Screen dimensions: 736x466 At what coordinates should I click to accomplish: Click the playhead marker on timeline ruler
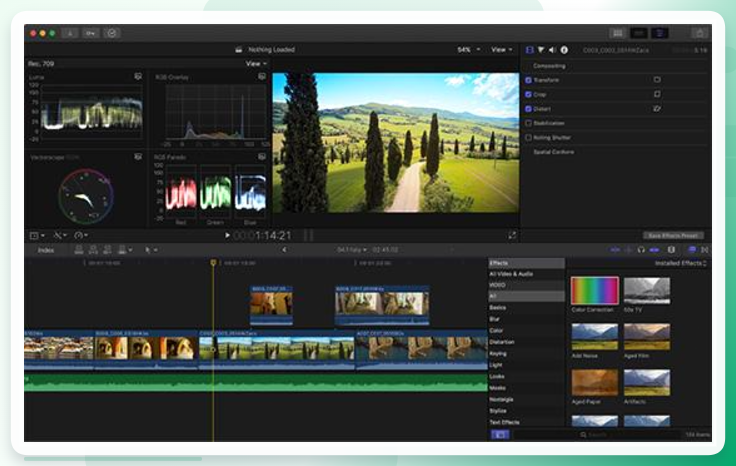[213, 263]
